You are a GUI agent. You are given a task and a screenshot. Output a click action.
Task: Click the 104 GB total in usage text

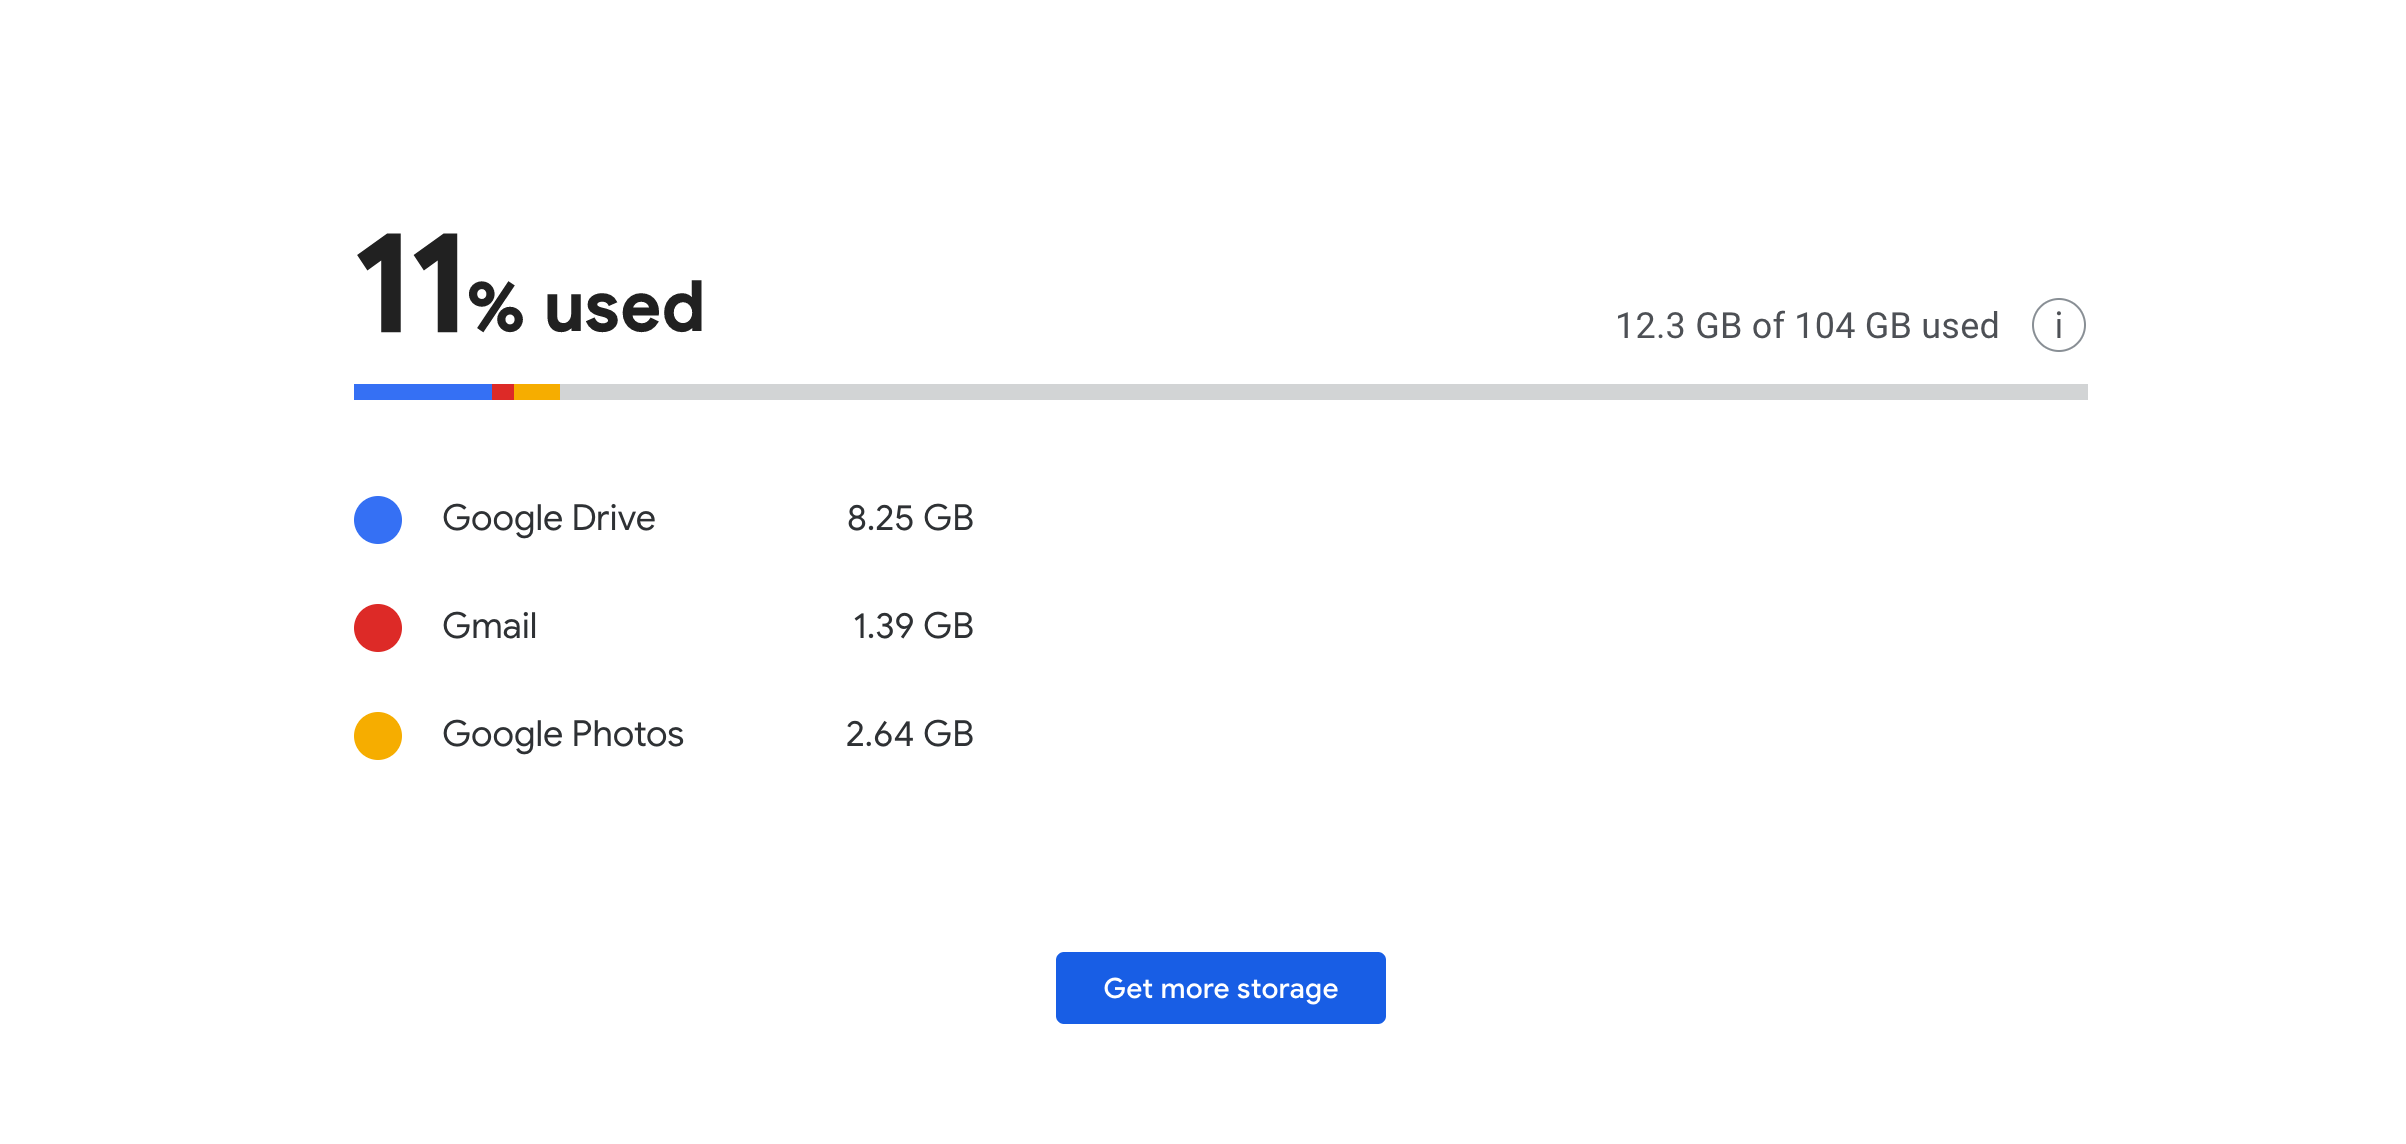[1853, 326]
